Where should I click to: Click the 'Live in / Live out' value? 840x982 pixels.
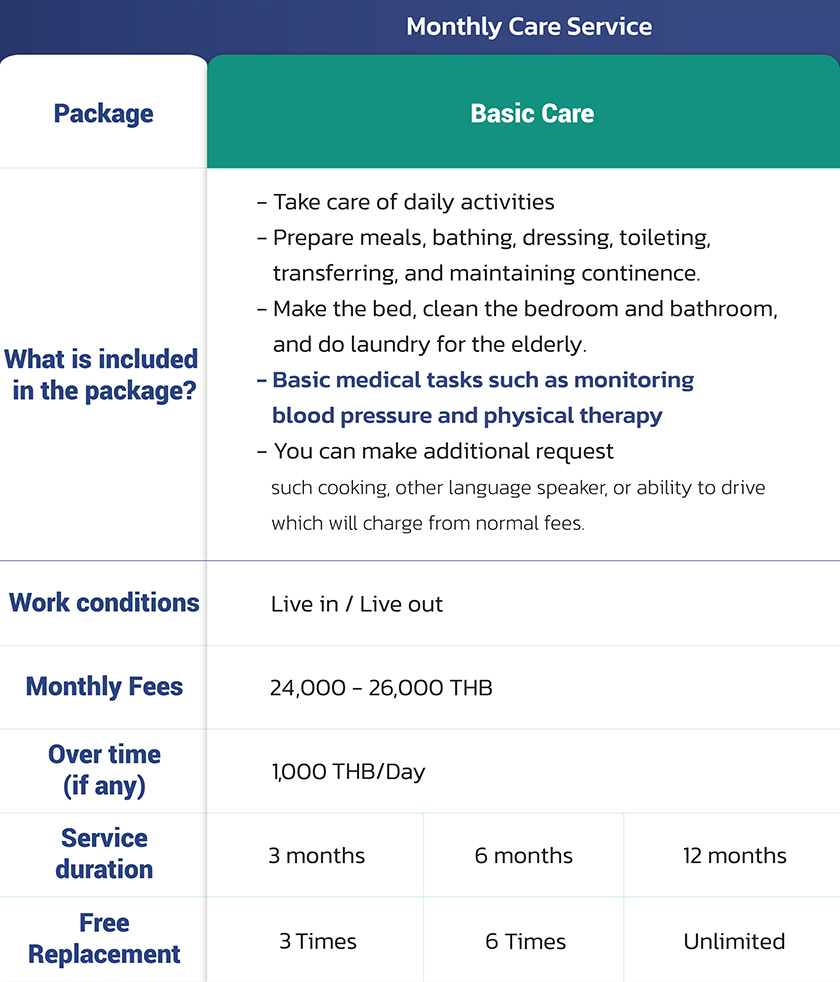pyautogui.click(x=357, y=604)
